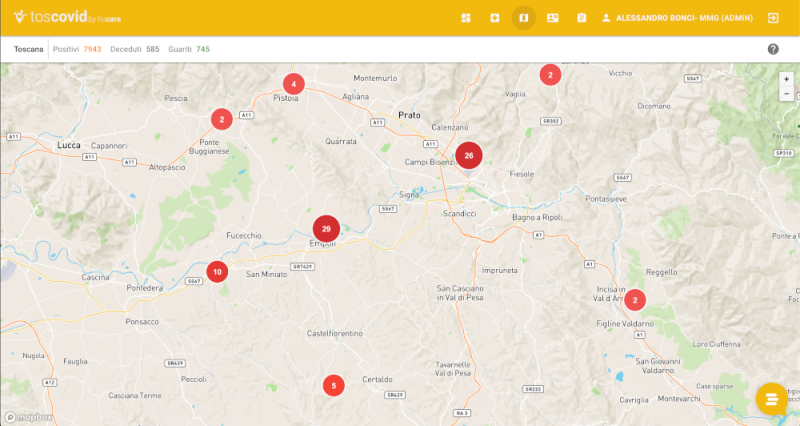Click the Guariti 745 counter

click(189, 49)
